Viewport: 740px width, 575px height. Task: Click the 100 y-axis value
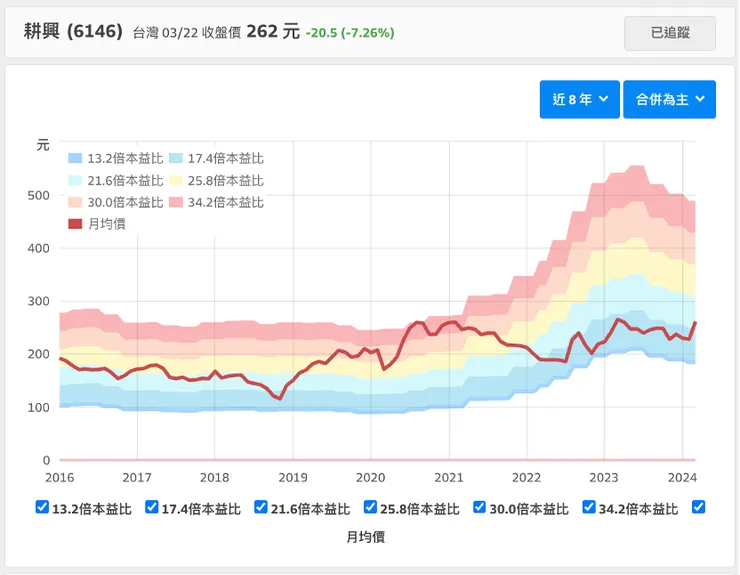pyautogui.click(x=38, y=407)
